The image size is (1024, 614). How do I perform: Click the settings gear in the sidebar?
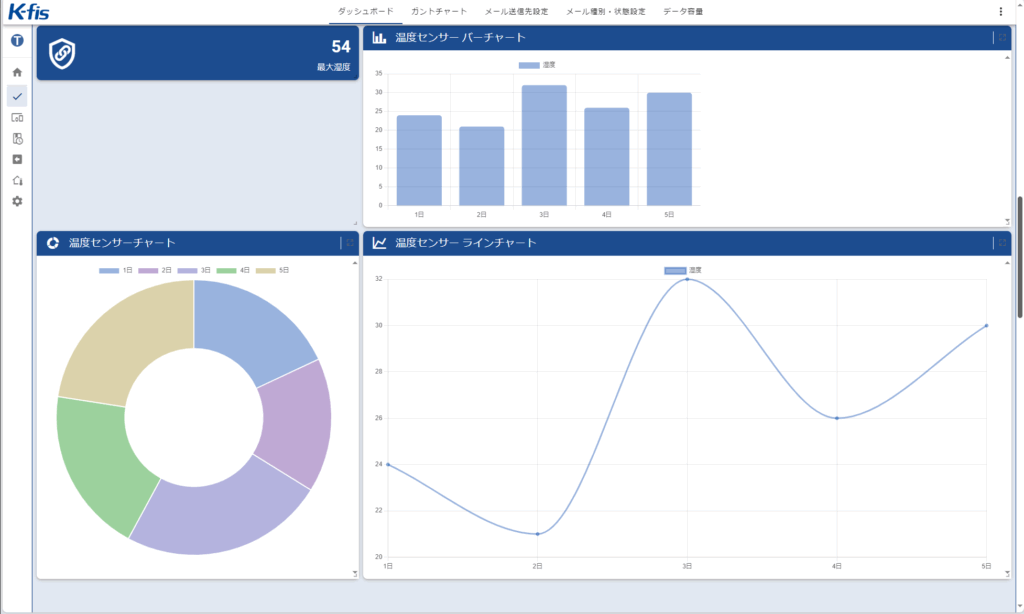click(17, 201)
